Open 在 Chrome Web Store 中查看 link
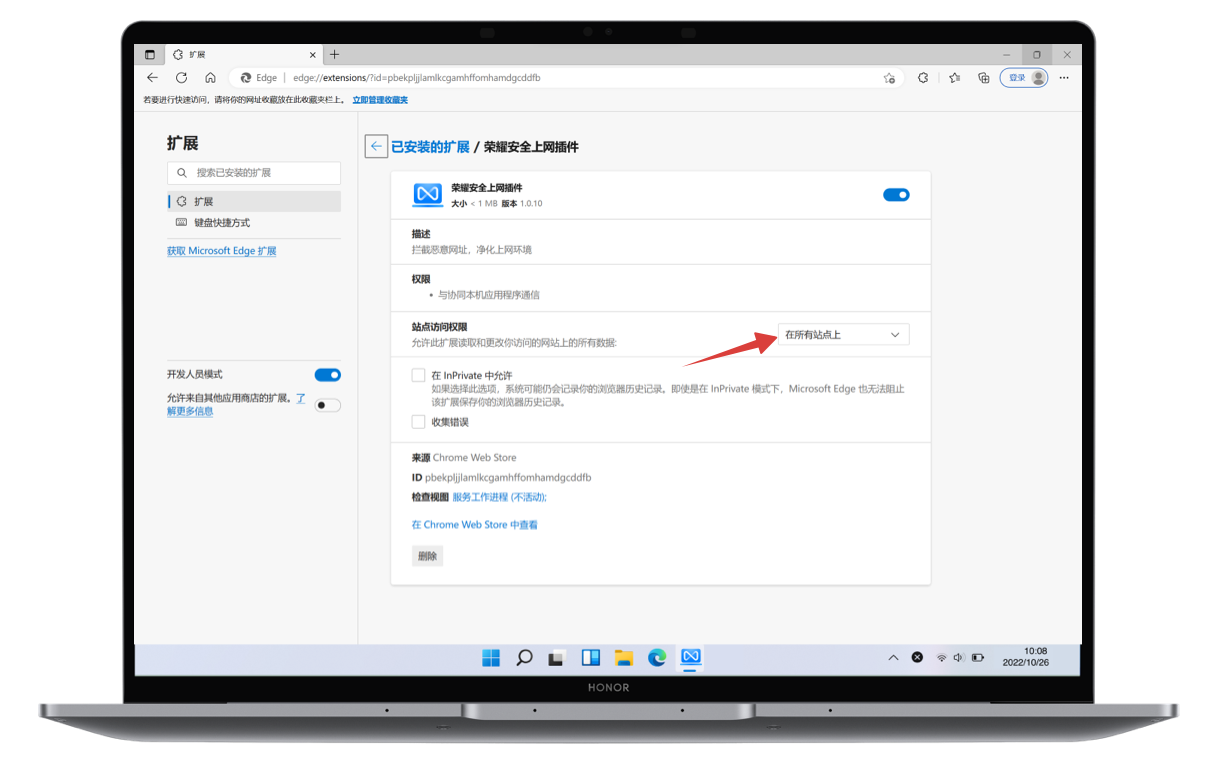The width and height of the screenshot is (1212, 764). (x=475, y=525)
